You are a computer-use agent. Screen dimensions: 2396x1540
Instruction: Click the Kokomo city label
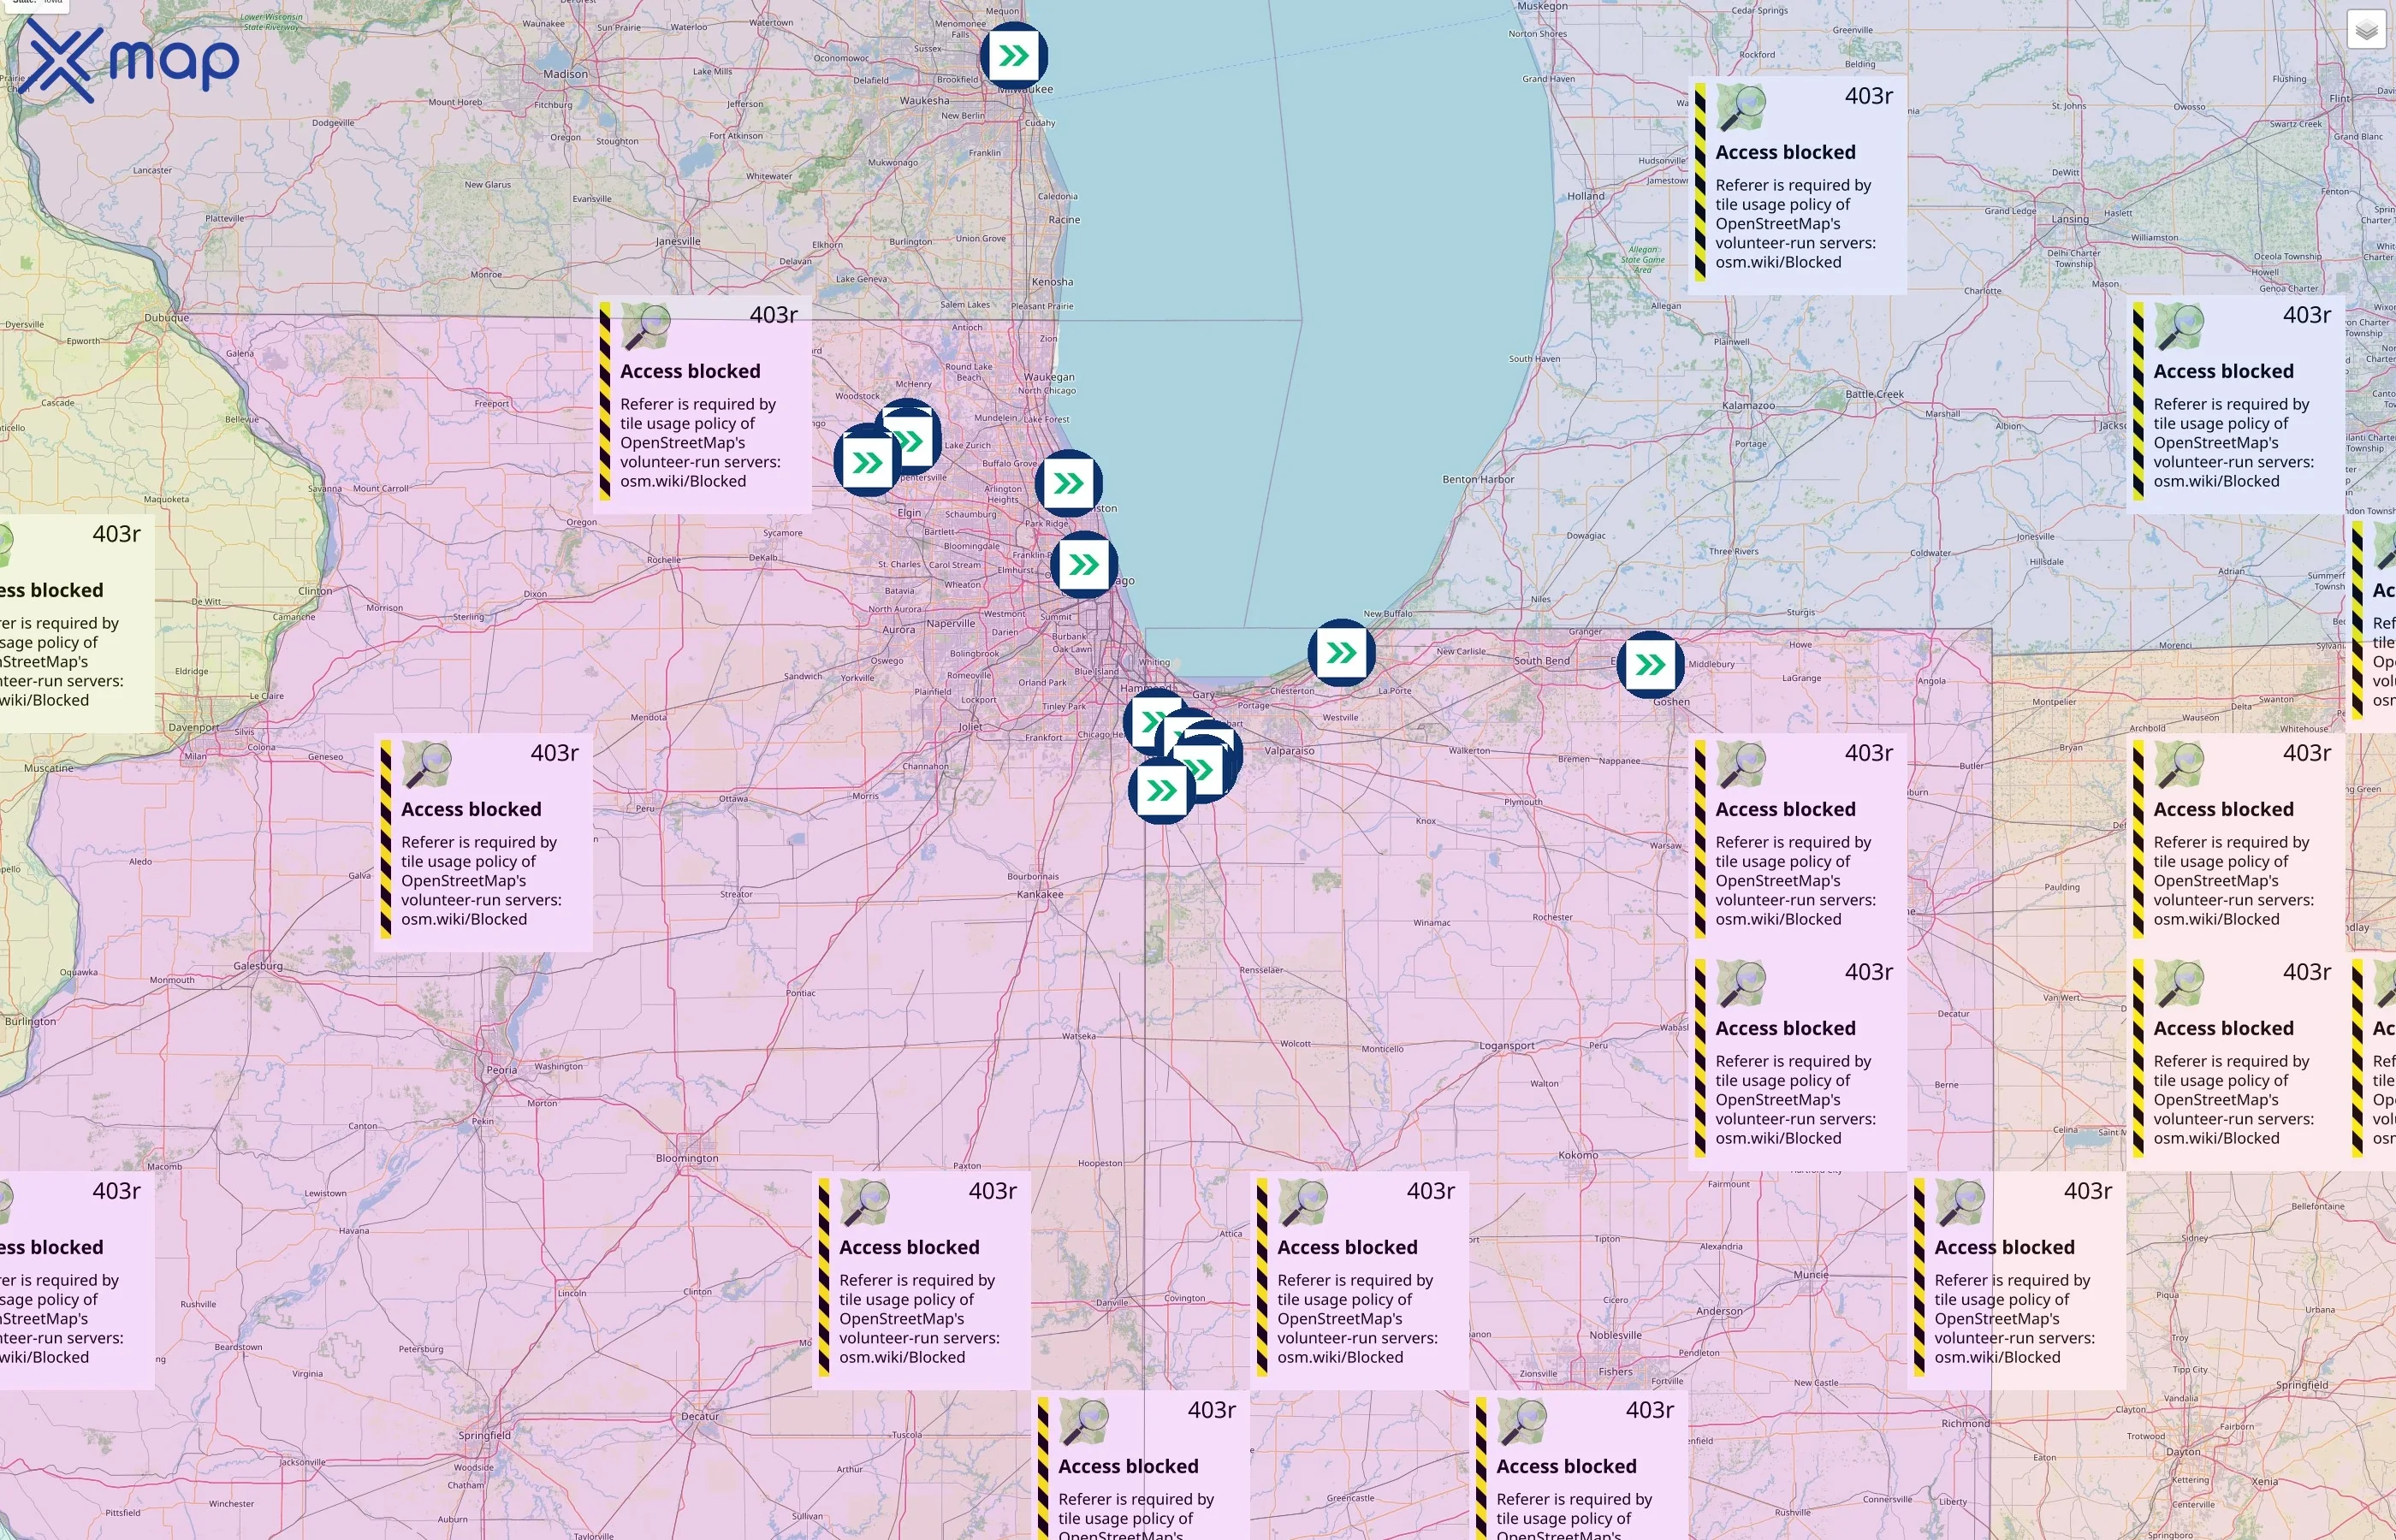coord(1578,1155)
